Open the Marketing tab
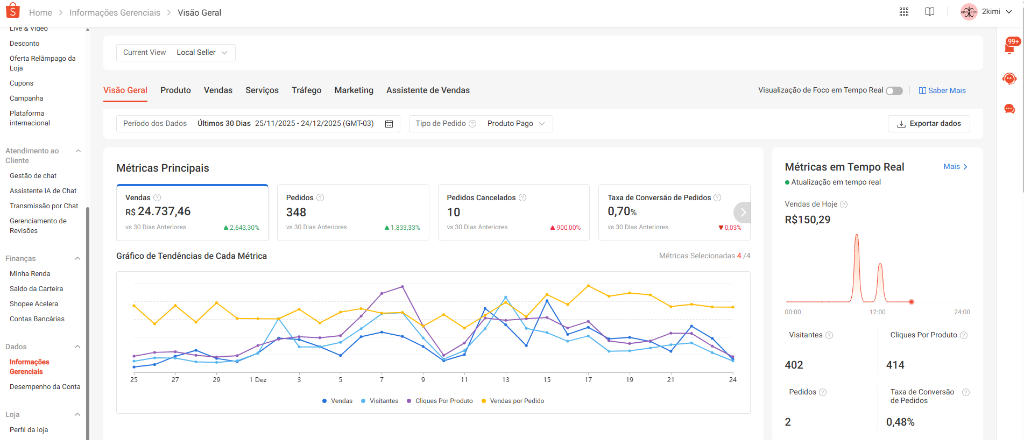Viewport: 1024px width, 440px height. coord(353,90)
